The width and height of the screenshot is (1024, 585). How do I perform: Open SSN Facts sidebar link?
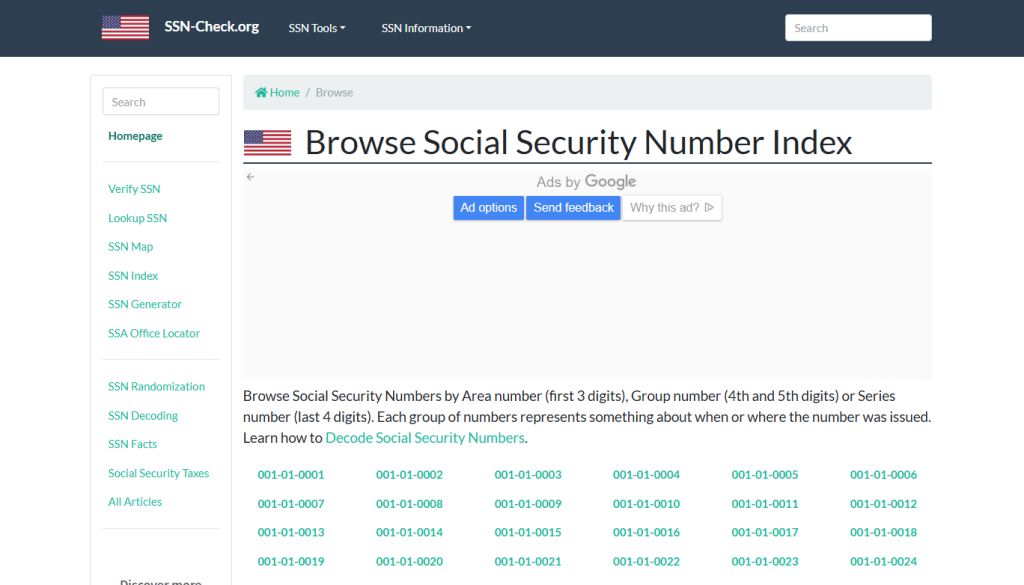(133, 444)
